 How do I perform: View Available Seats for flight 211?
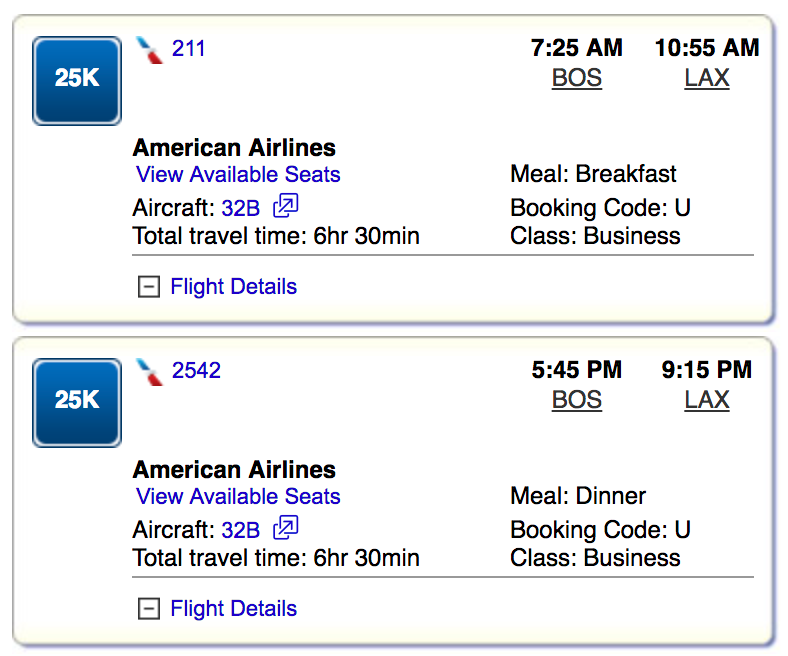pos(238,175)
